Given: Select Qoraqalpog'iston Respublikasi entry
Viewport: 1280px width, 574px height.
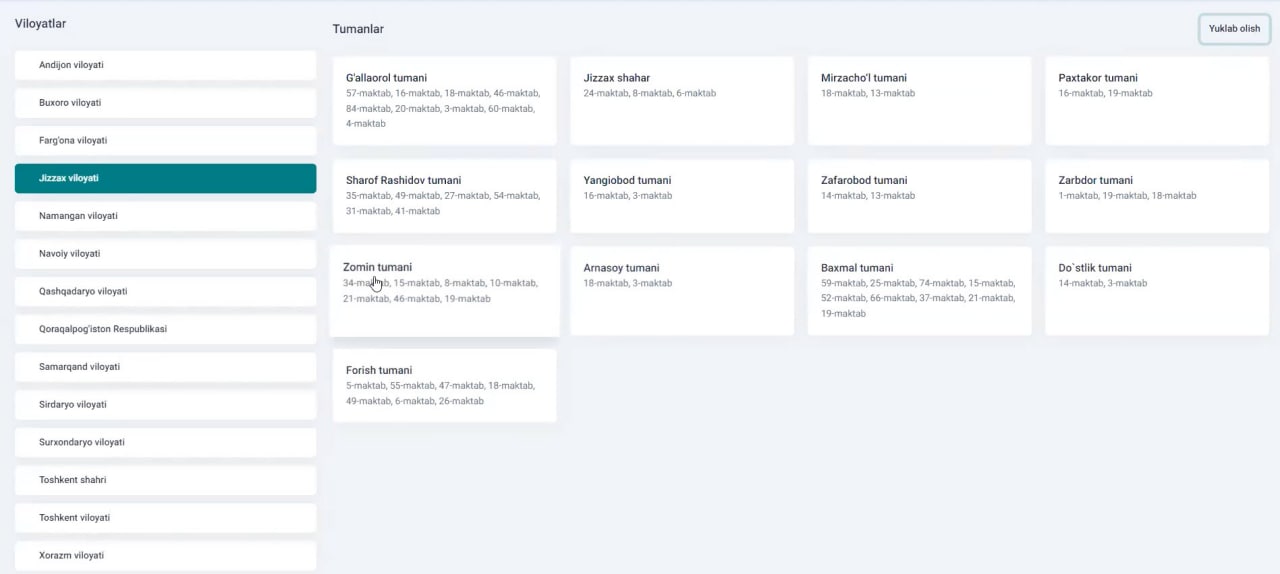Looking at the screenshot, I should tap(165, 329).
